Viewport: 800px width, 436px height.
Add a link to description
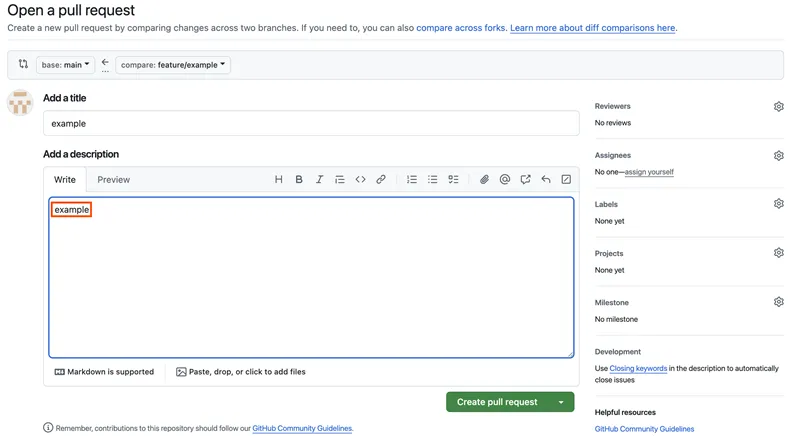click(x=381, y=180)
